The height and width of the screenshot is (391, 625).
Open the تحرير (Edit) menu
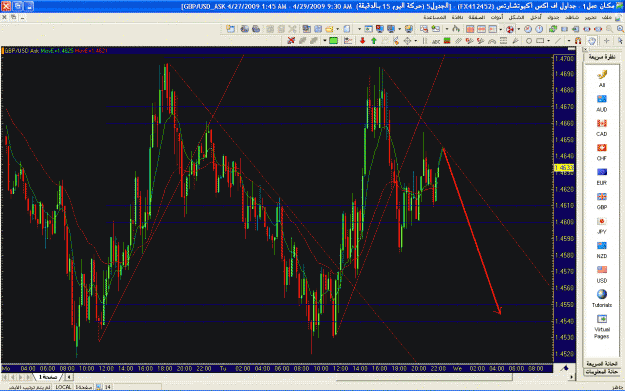click(590, 18)
